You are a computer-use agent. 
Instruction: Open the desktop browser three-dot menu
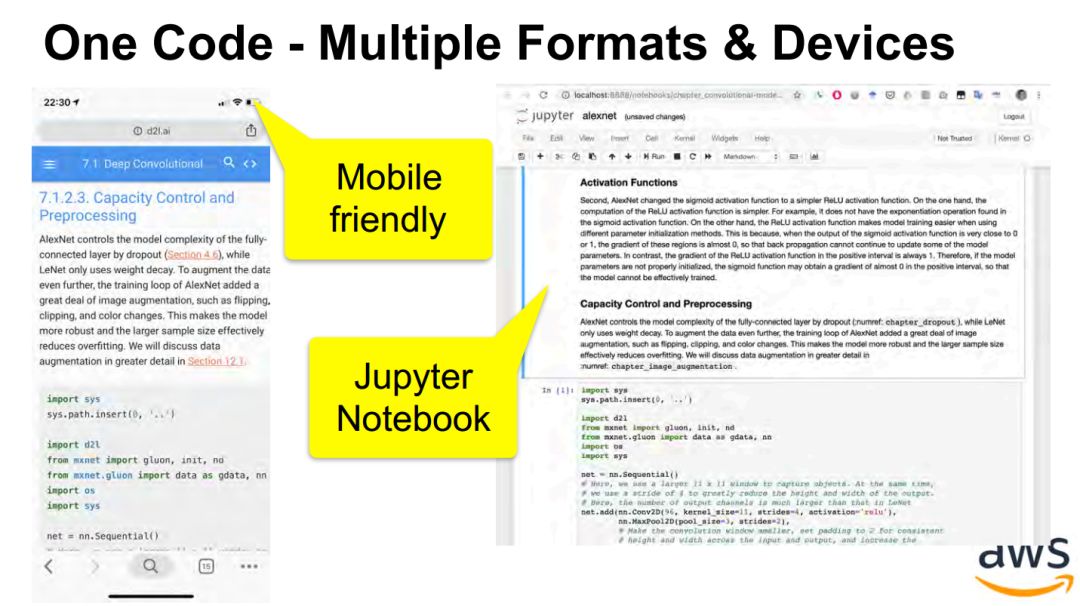[1039, 95]
